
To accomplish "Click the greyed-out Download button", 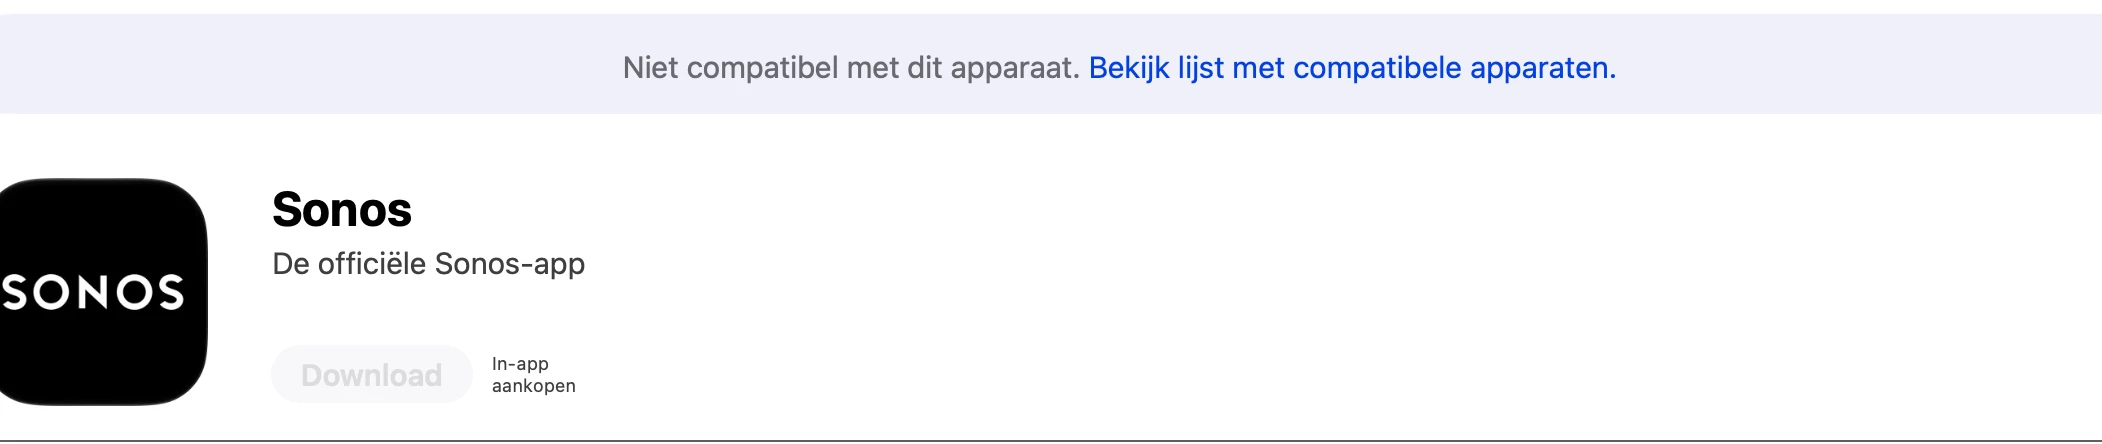I will (371, 374).
